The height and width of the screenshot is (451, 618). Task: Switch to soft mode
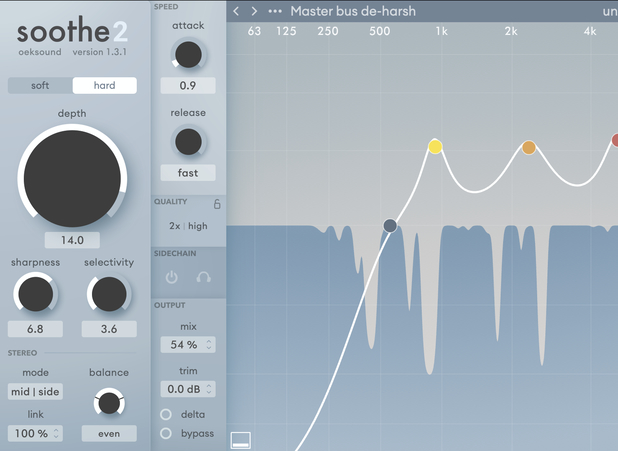tap(40, 85)
